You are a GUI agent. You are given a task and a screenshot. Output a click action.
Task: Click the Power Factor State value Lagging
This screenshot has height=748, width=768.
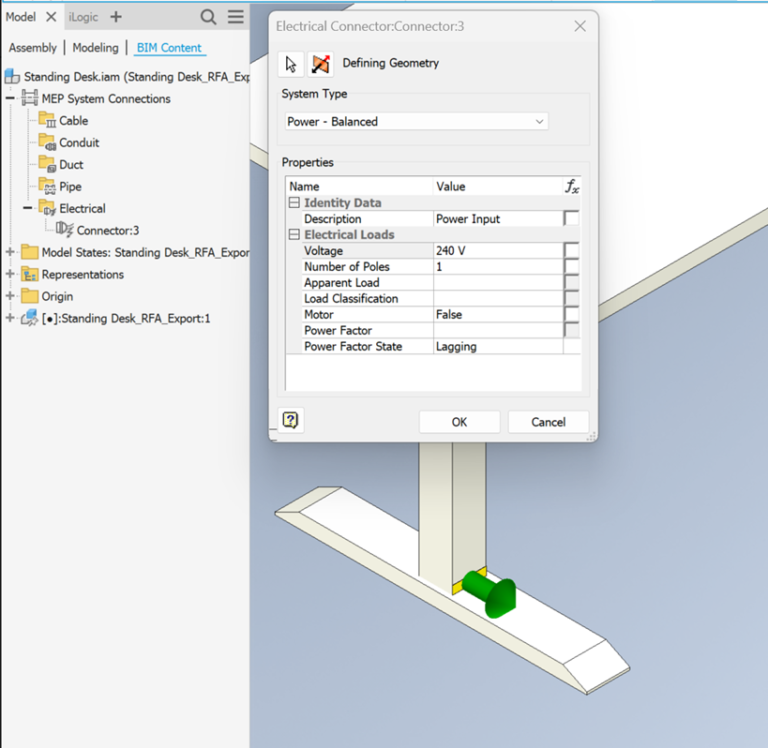tap(498, 346)
